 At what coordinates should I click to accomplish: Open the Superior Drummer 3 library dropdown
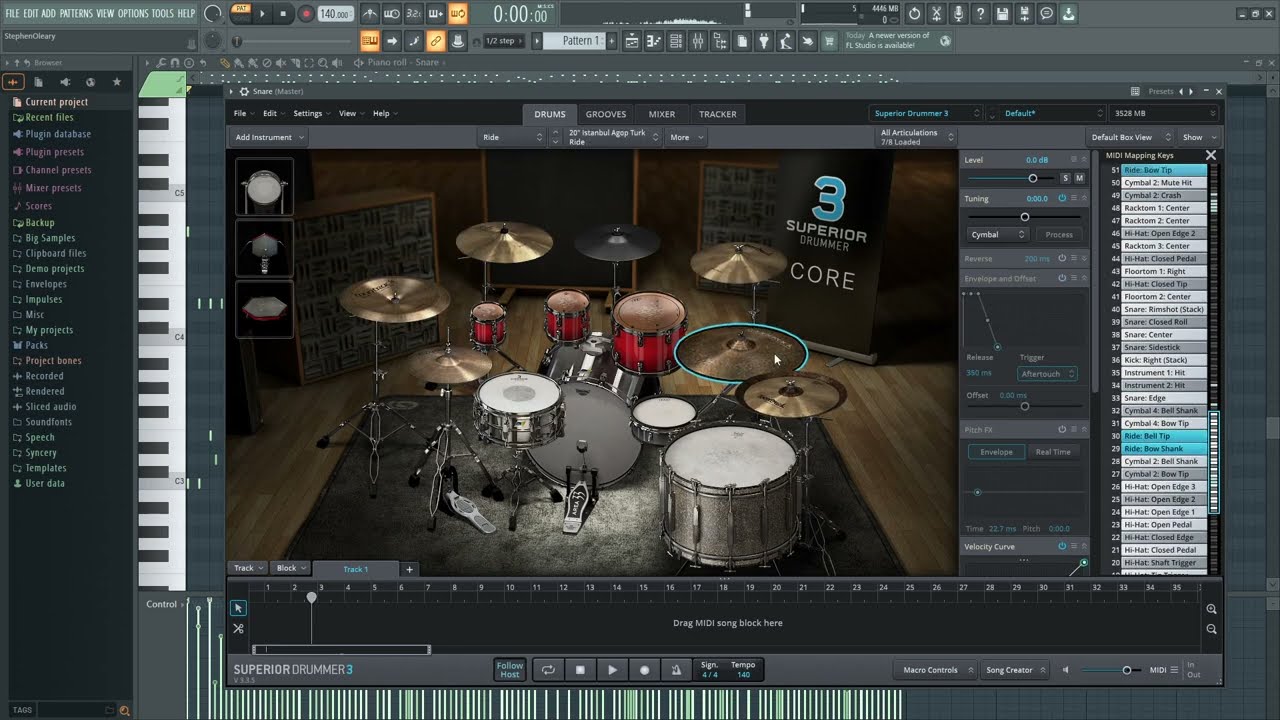(928, 113)
